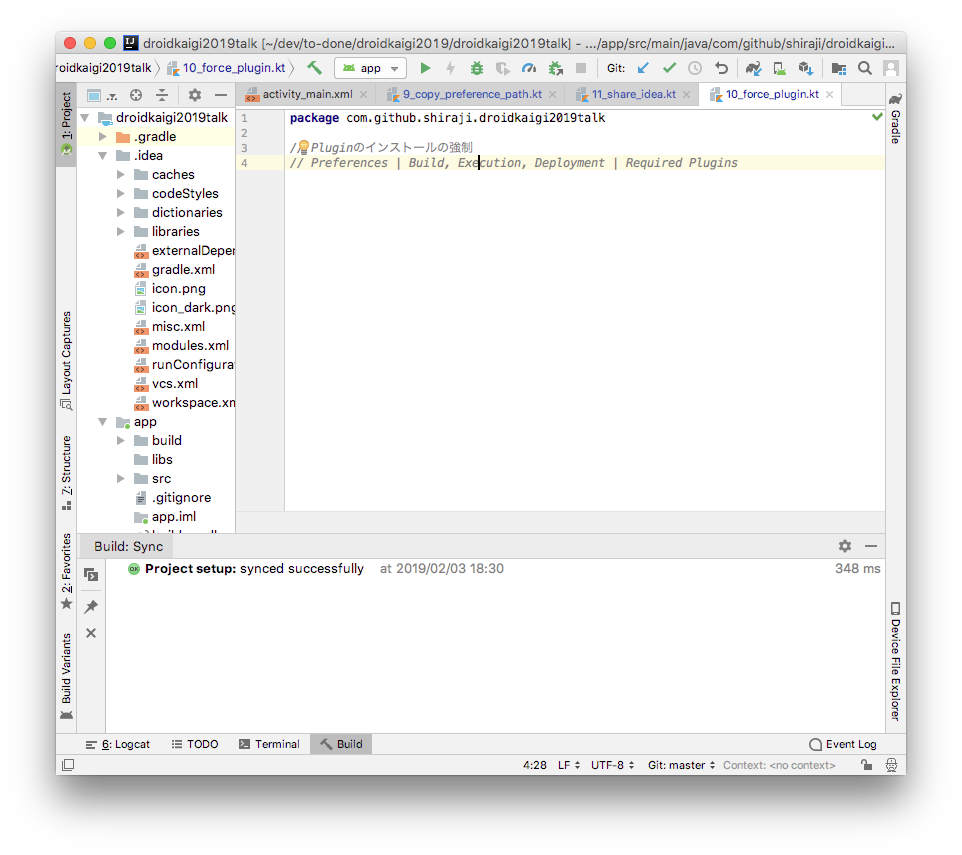Screen dimensions: 962x855
Task: Switch to 9_copy_preference_path.kt tab
Action: click(x=472, y=94)
